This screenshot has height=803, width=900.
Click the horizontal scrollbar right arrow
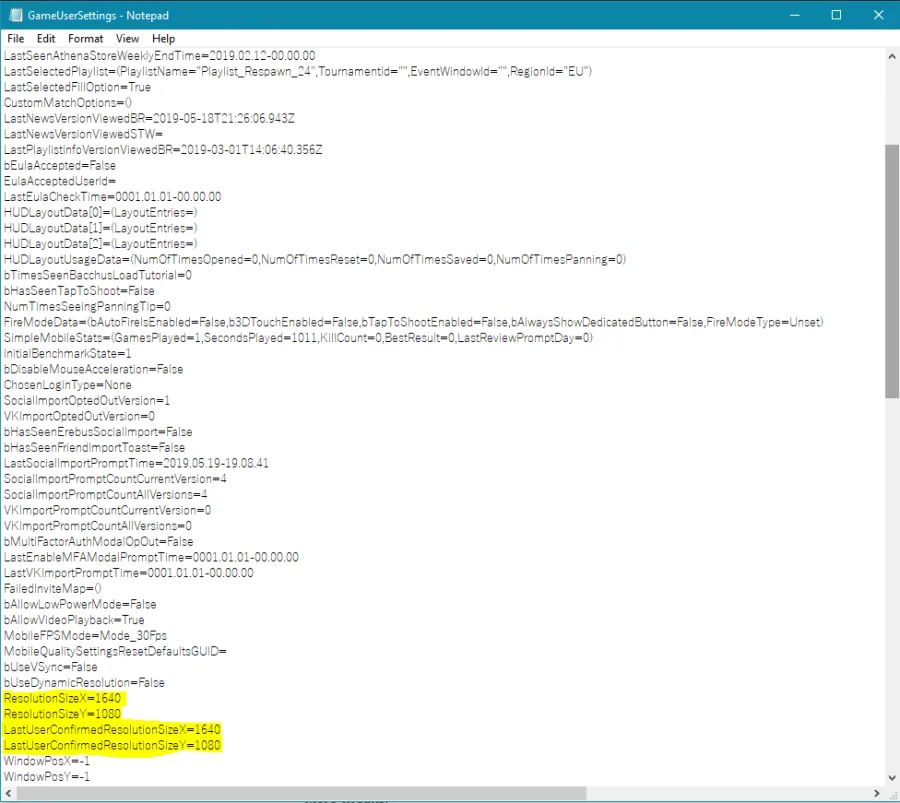pos(876,793)
